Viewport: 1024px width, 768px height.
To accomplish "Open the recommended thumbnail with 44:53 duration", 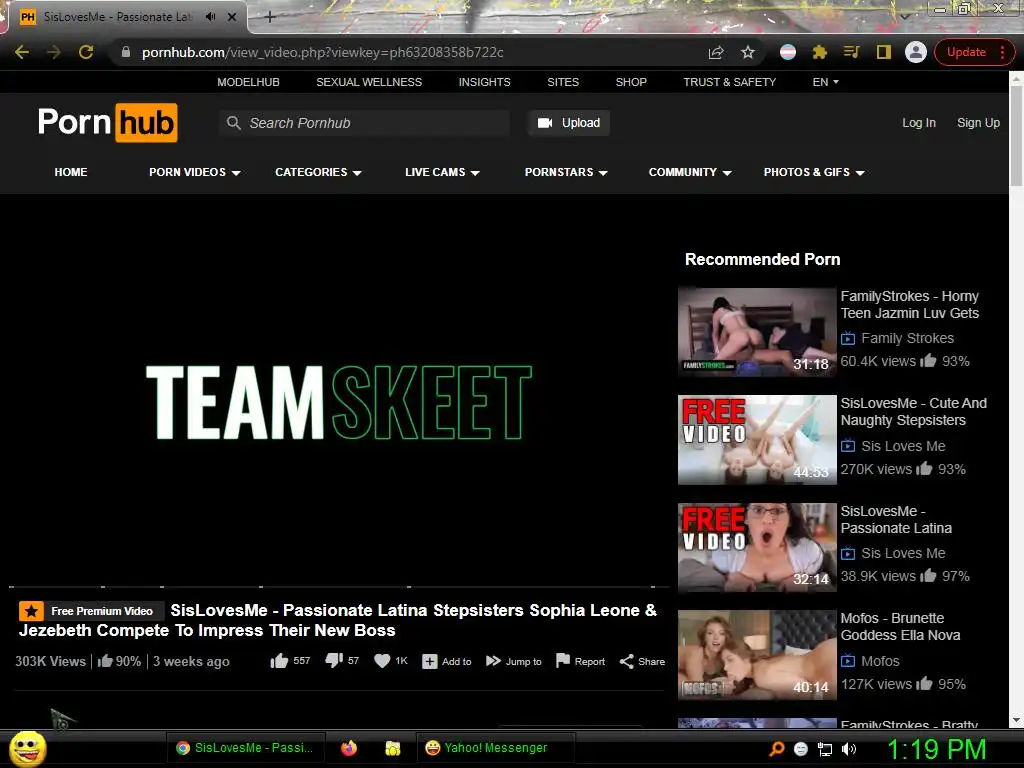I will [757, 440].
